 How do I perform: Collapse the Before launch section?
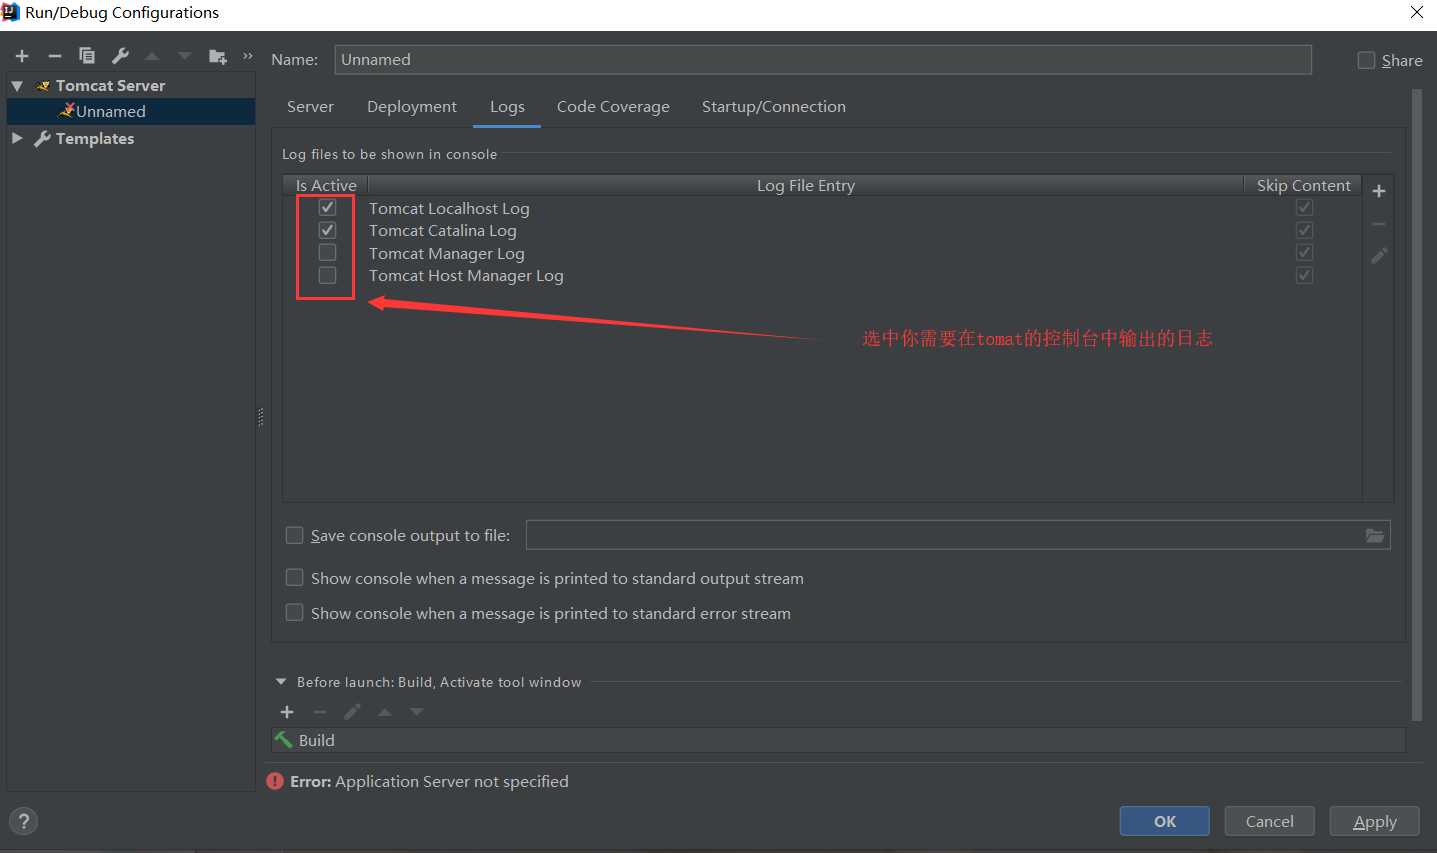[281, 682]
